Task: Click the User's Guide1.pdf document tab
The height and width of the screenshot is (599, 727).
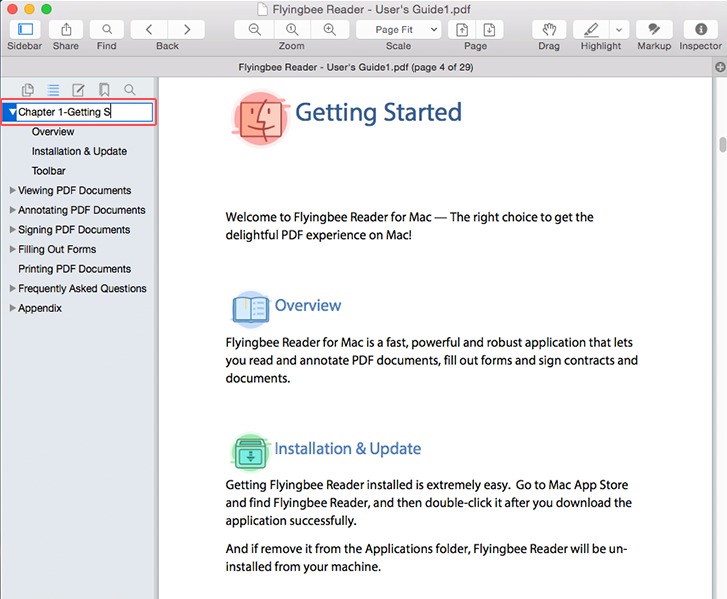Action: point(356,67)
